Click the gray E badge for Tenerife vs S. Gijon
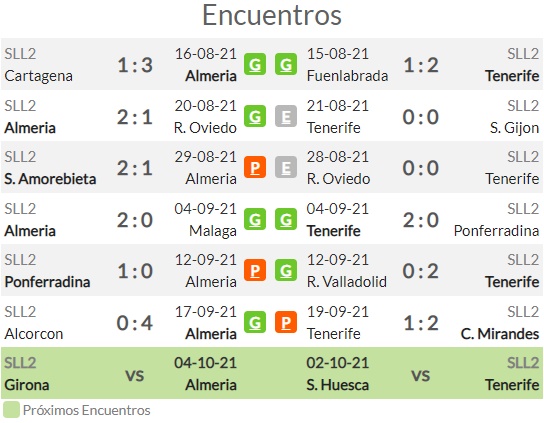Viewport: 544px width, 423px height. (286, 116)
